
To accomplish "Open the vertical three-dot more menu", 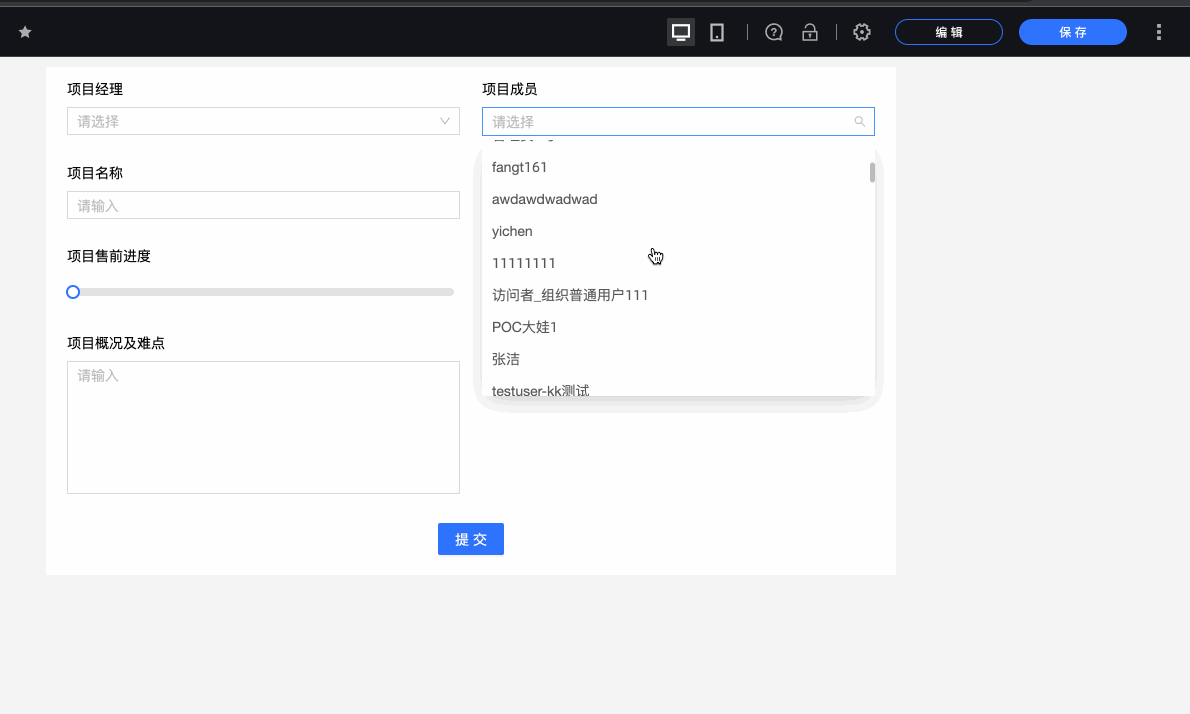I will [1158, 32].
